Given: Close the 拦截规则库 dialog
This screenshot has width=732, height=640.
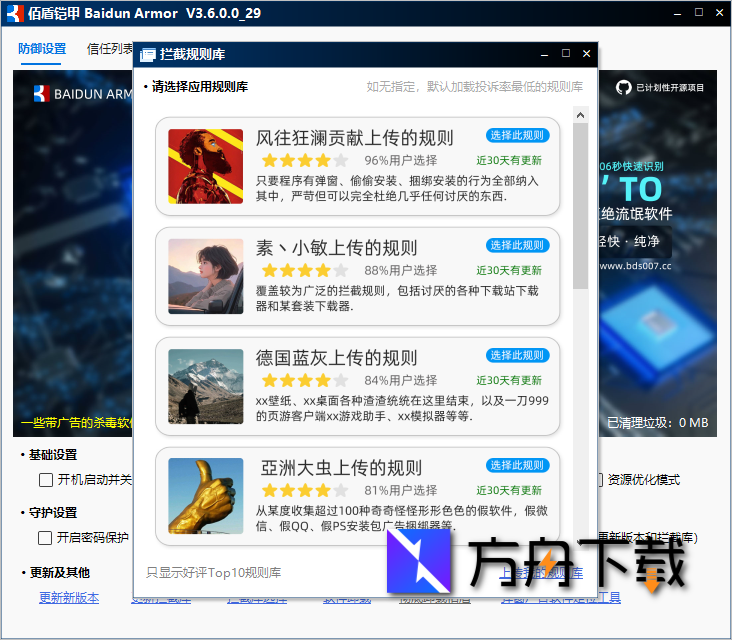Looking at the screenshot, I should click(587, 54).
